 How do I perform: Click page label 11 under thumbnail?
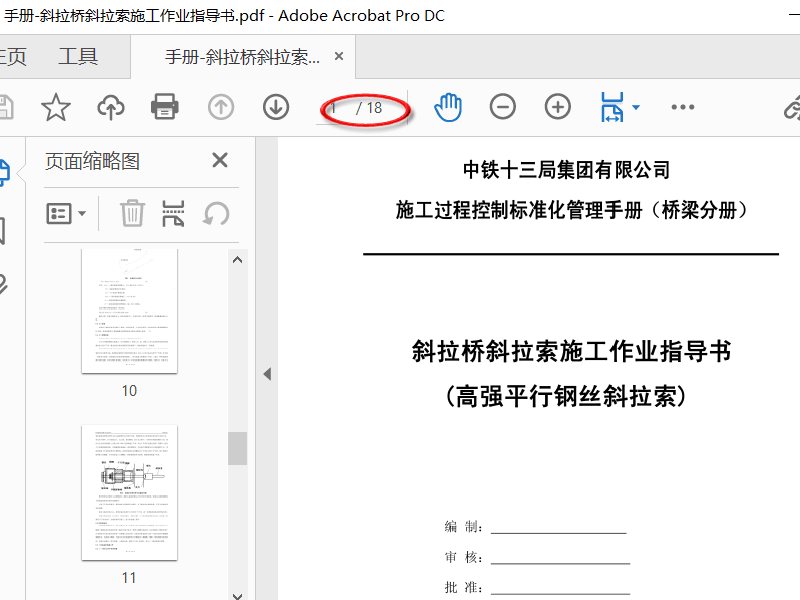130,578
